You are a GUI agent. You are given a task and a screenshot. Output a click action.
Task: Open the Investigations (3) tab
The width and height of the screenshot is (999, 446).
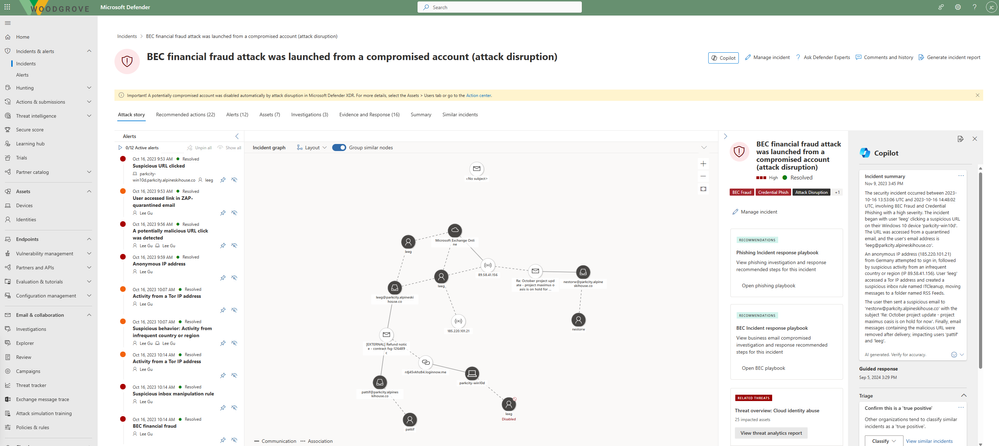click(x=310, y=115)
